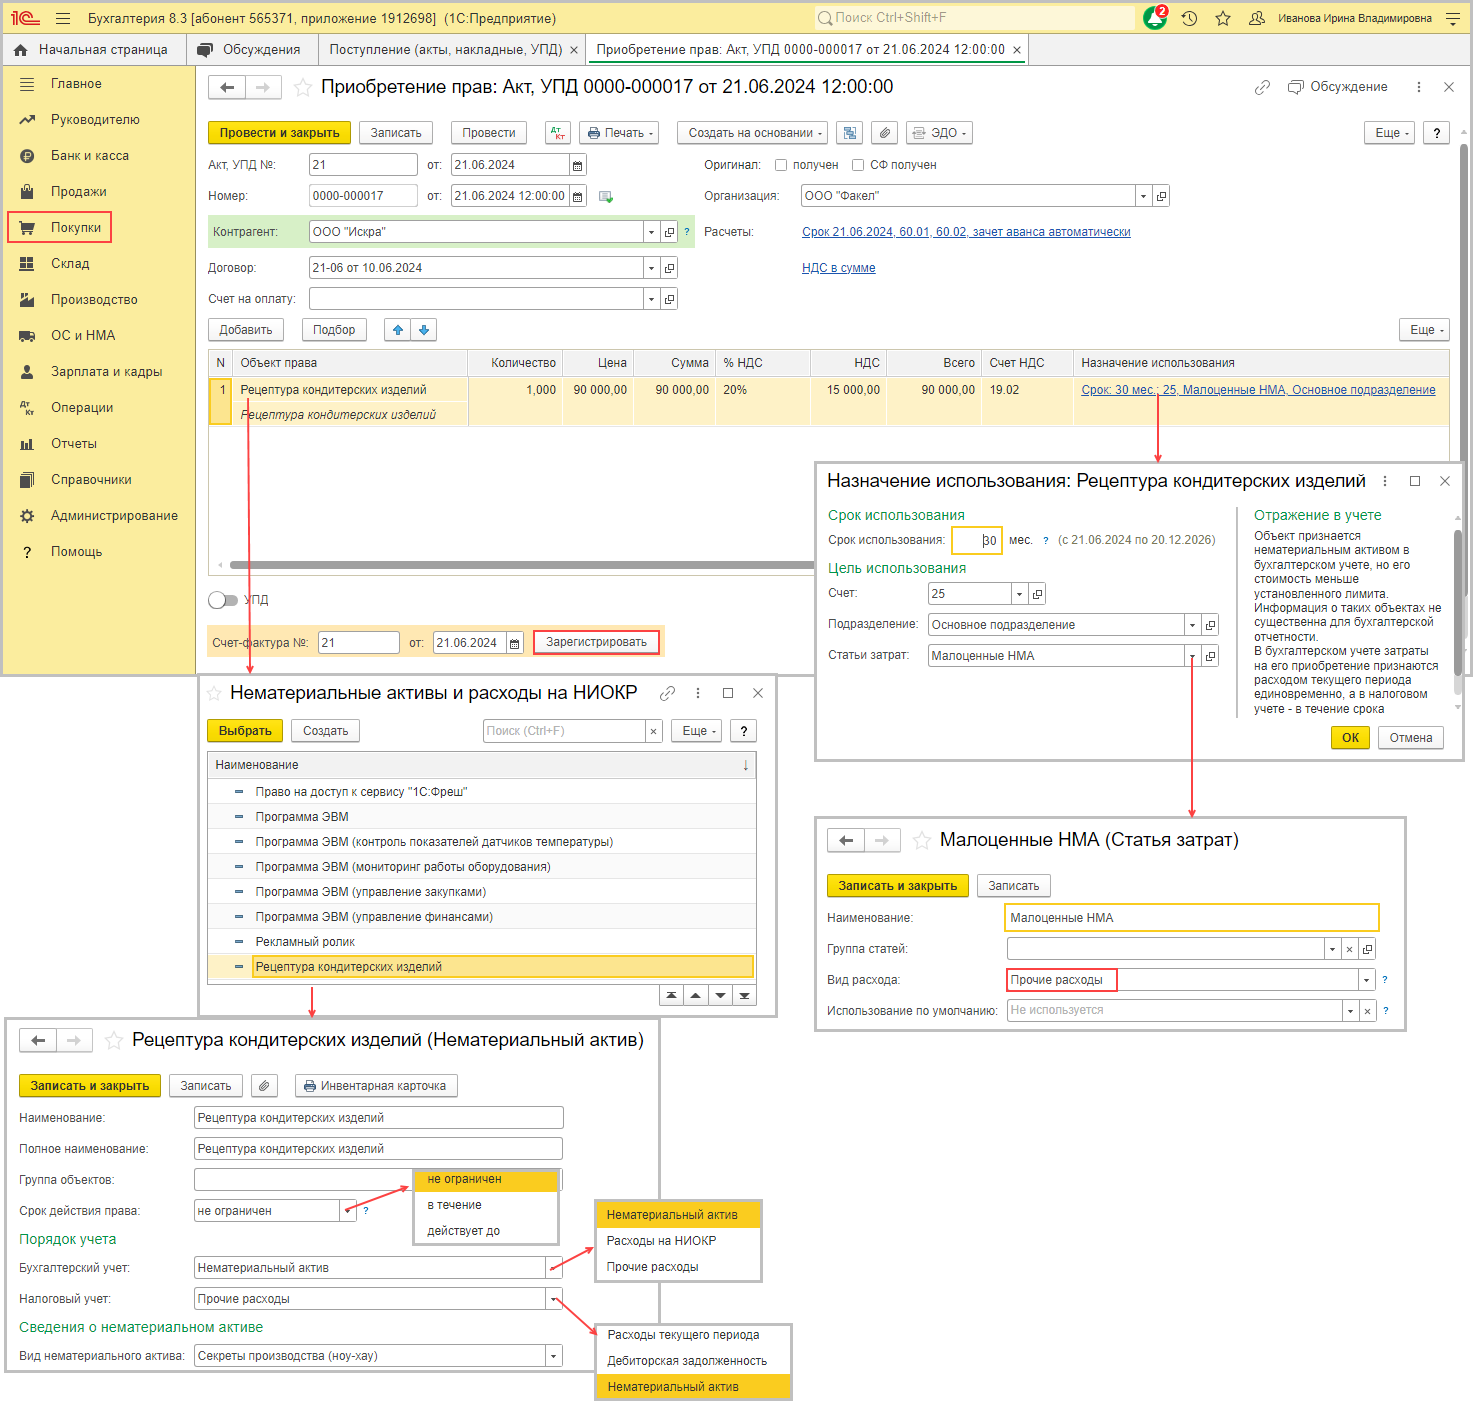Select the 'в течение' option

[486, 1205]
